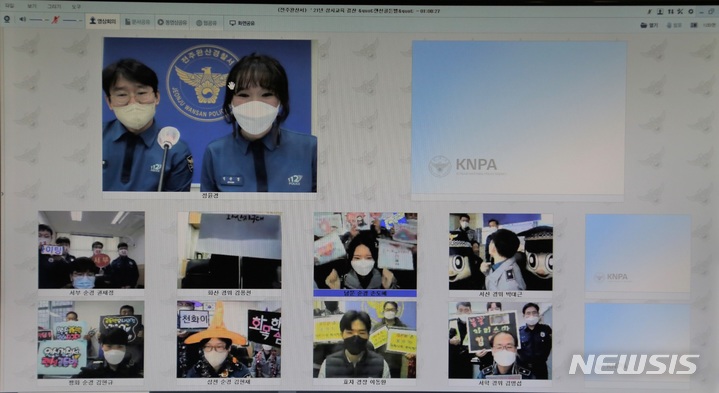Viewport: 719px width, 393px height.
Task: Open the 동영상공유 video sharing tab
Action: (172, 22)
